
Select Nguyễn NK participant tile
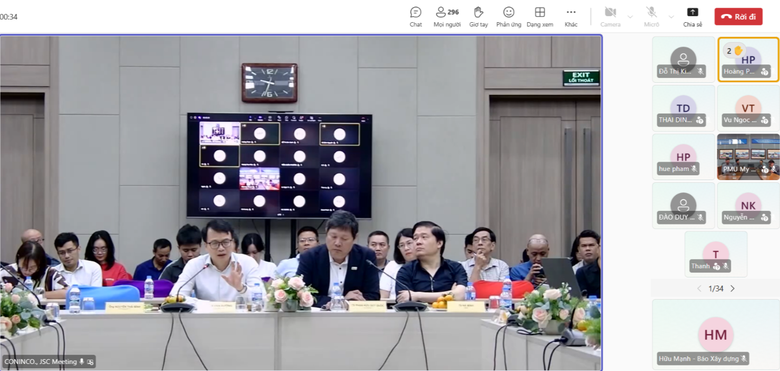748,205
